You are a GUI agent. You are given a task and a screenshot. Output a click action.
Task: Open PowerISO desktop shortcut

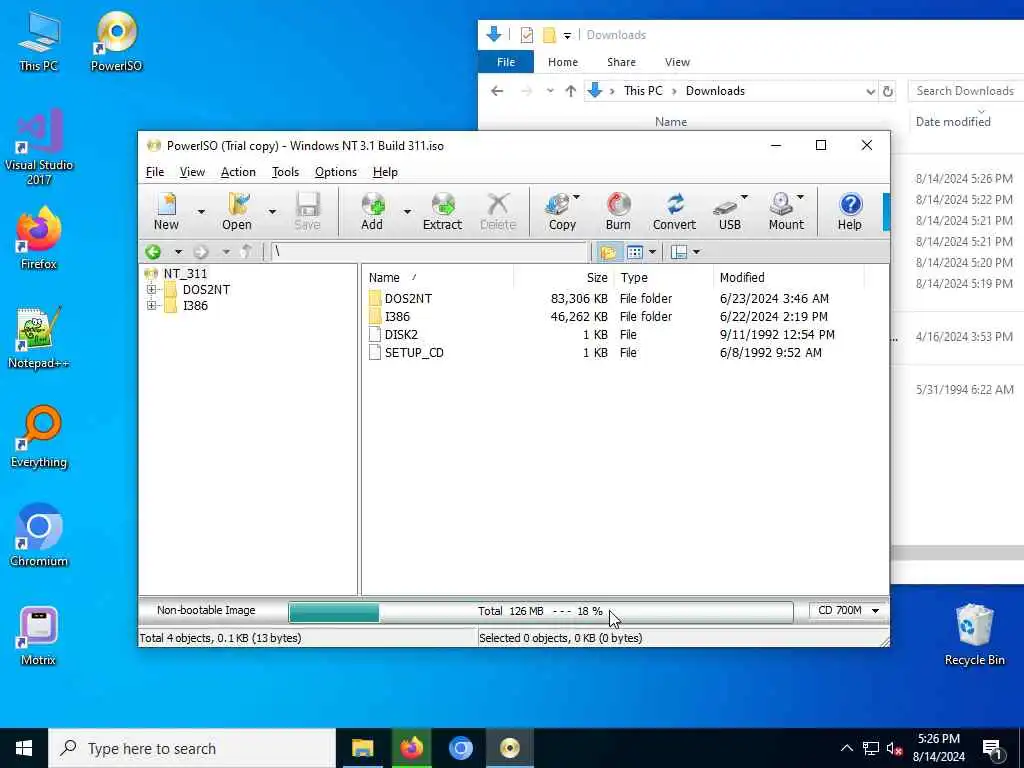[x=116, y=40]
